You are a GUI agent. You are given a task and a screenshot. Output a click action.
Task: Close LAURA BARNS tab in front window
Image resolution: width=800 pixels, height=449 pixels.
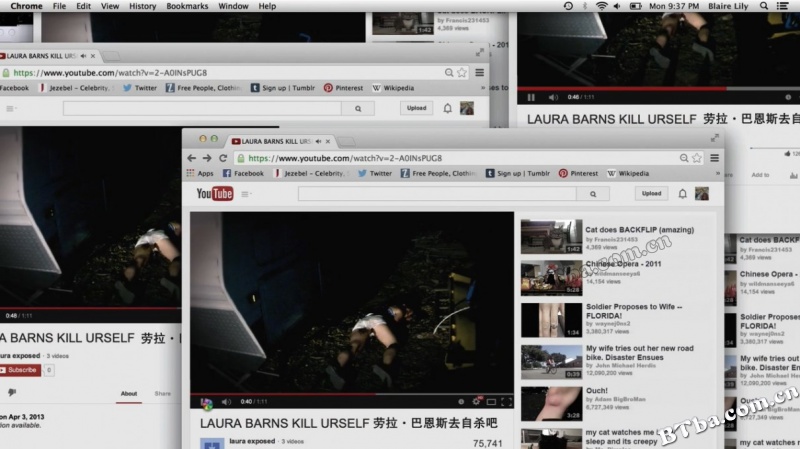tap(328, 141)
